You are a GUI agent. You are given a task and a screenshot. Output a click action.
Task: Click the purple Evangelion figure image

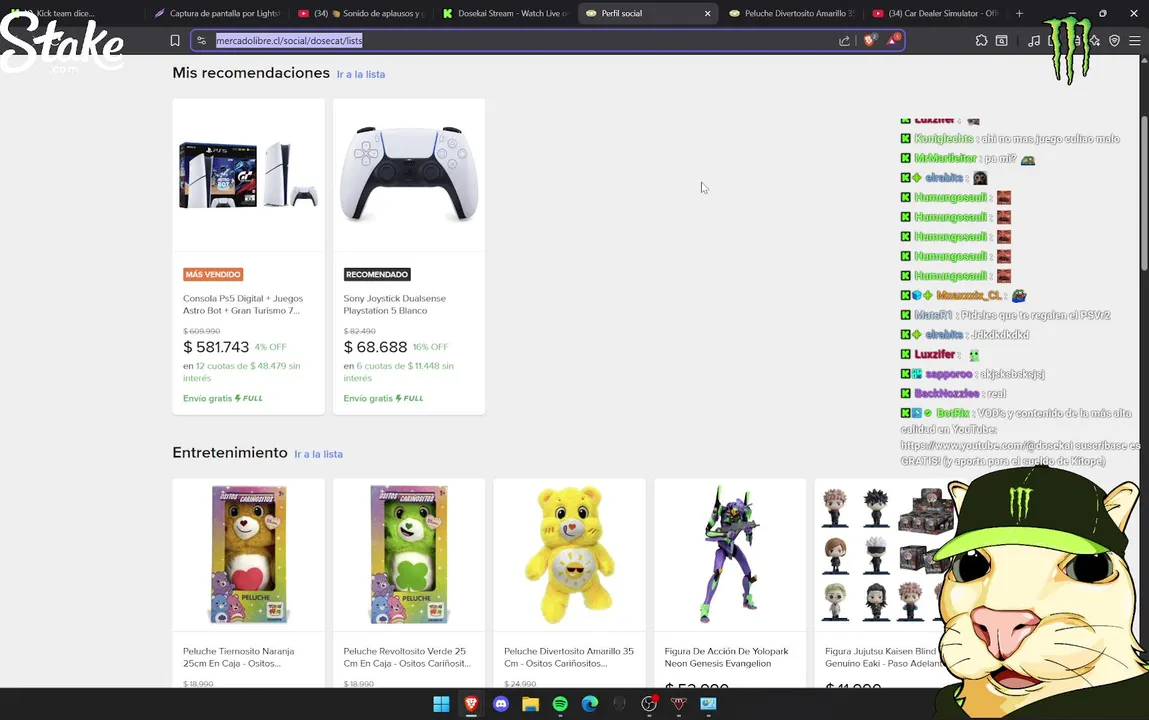pos(728,554)
